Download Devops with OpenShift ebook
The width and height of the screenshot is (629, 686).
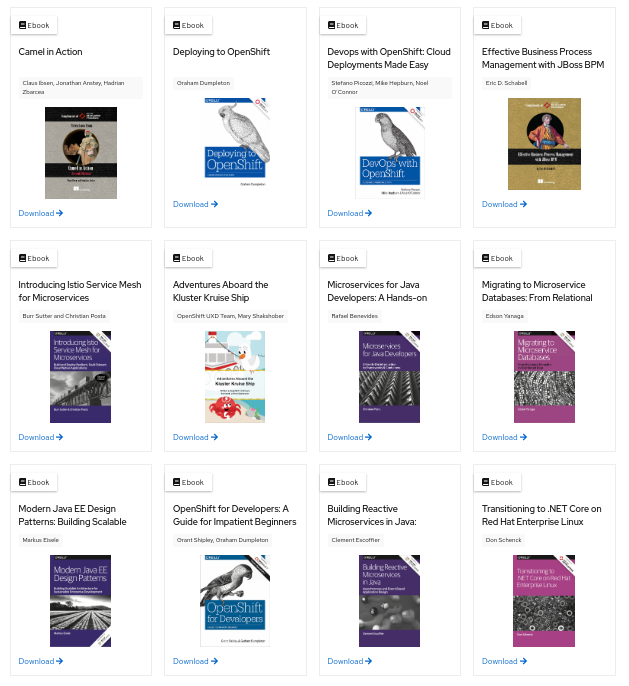pyautogui.click(x=345, y=213)
